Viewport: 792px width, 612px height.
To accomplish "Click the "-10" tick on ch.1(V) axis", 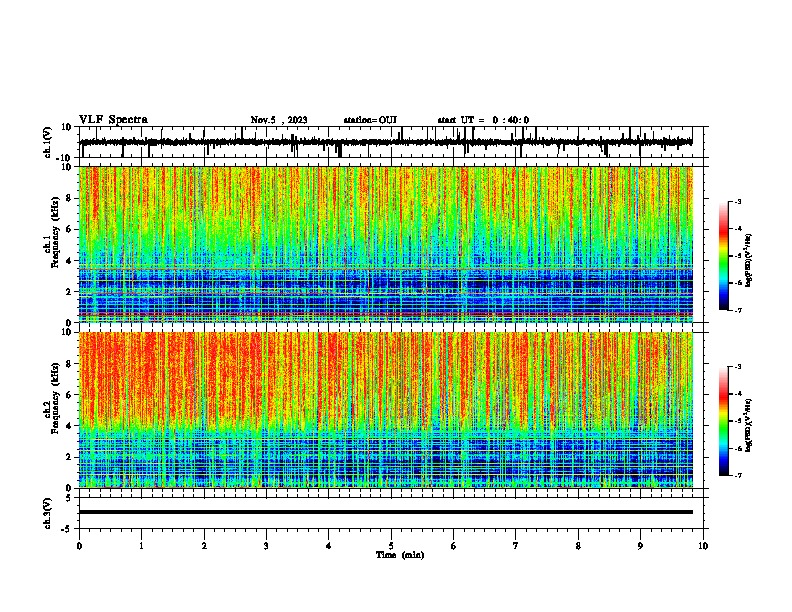I will [x=65, y=158].
